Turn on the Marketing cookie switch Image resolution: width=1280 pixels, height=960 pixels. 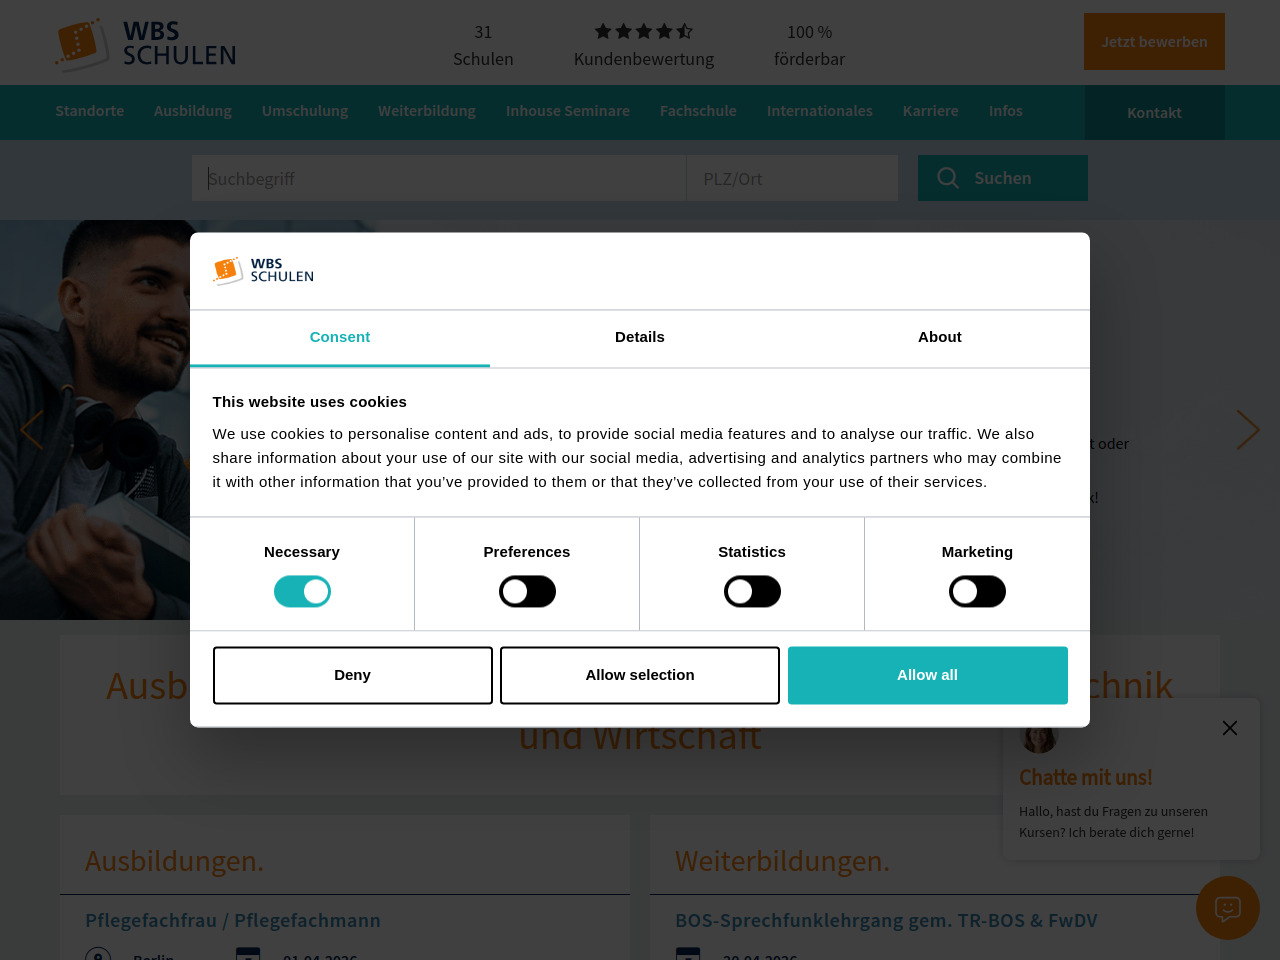pyautogui.click(x=977, y=592)
